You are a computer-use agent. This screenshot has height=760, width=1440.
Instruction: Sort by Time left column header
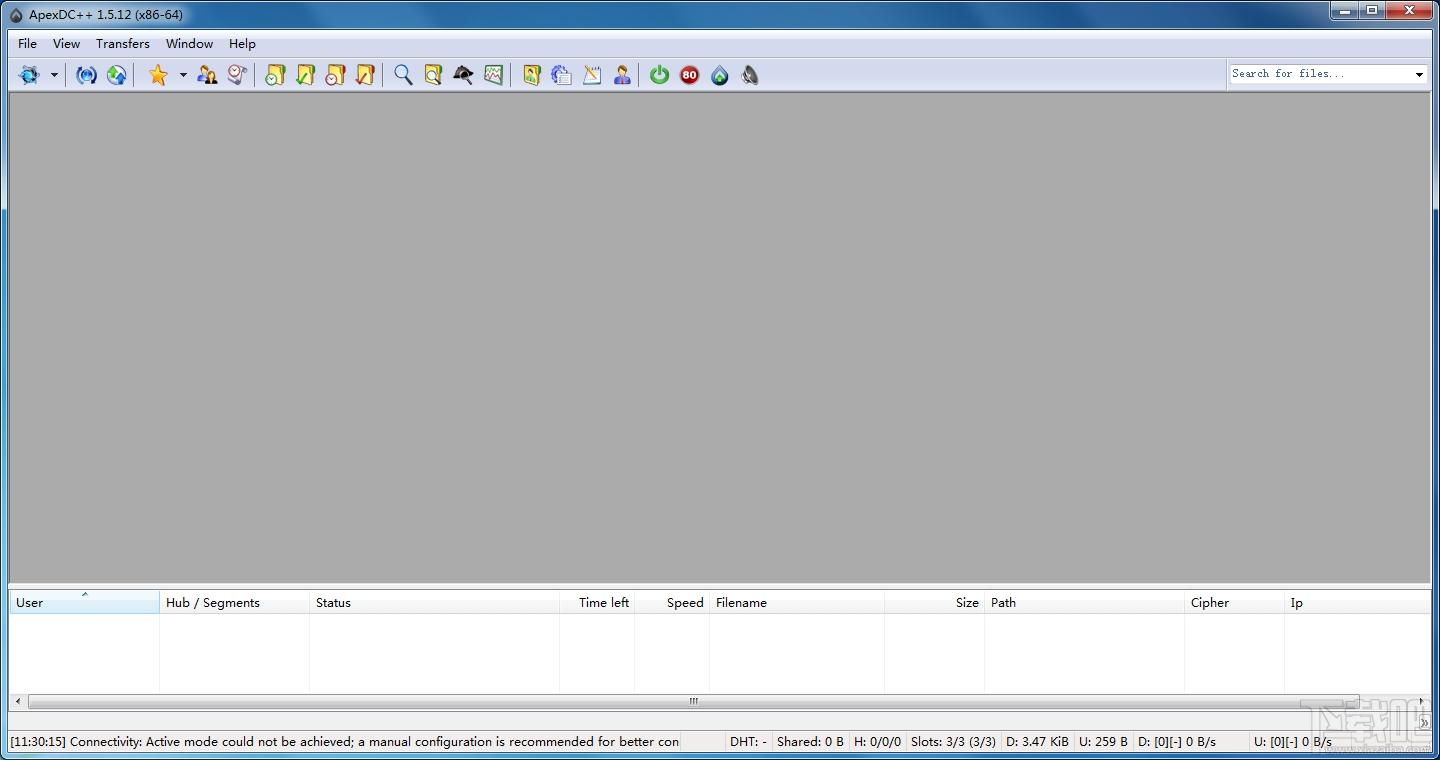click(597, 602)
